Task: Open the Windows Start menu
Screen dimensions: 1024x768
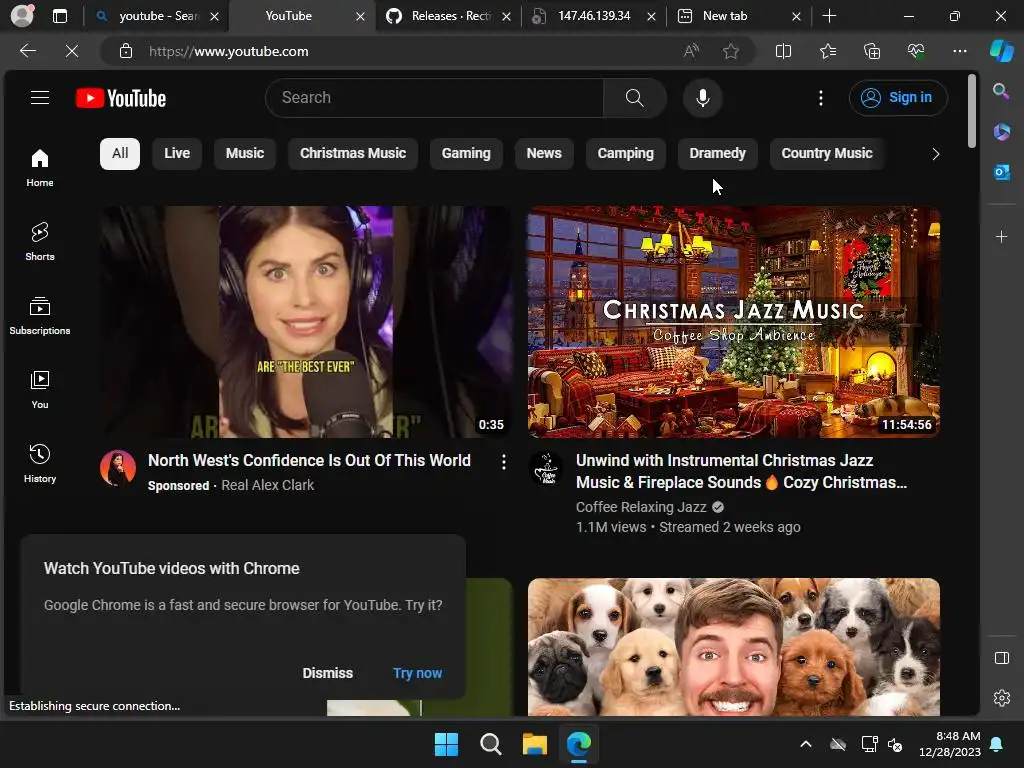Action: pyautogui.click(x=447, y=744)
